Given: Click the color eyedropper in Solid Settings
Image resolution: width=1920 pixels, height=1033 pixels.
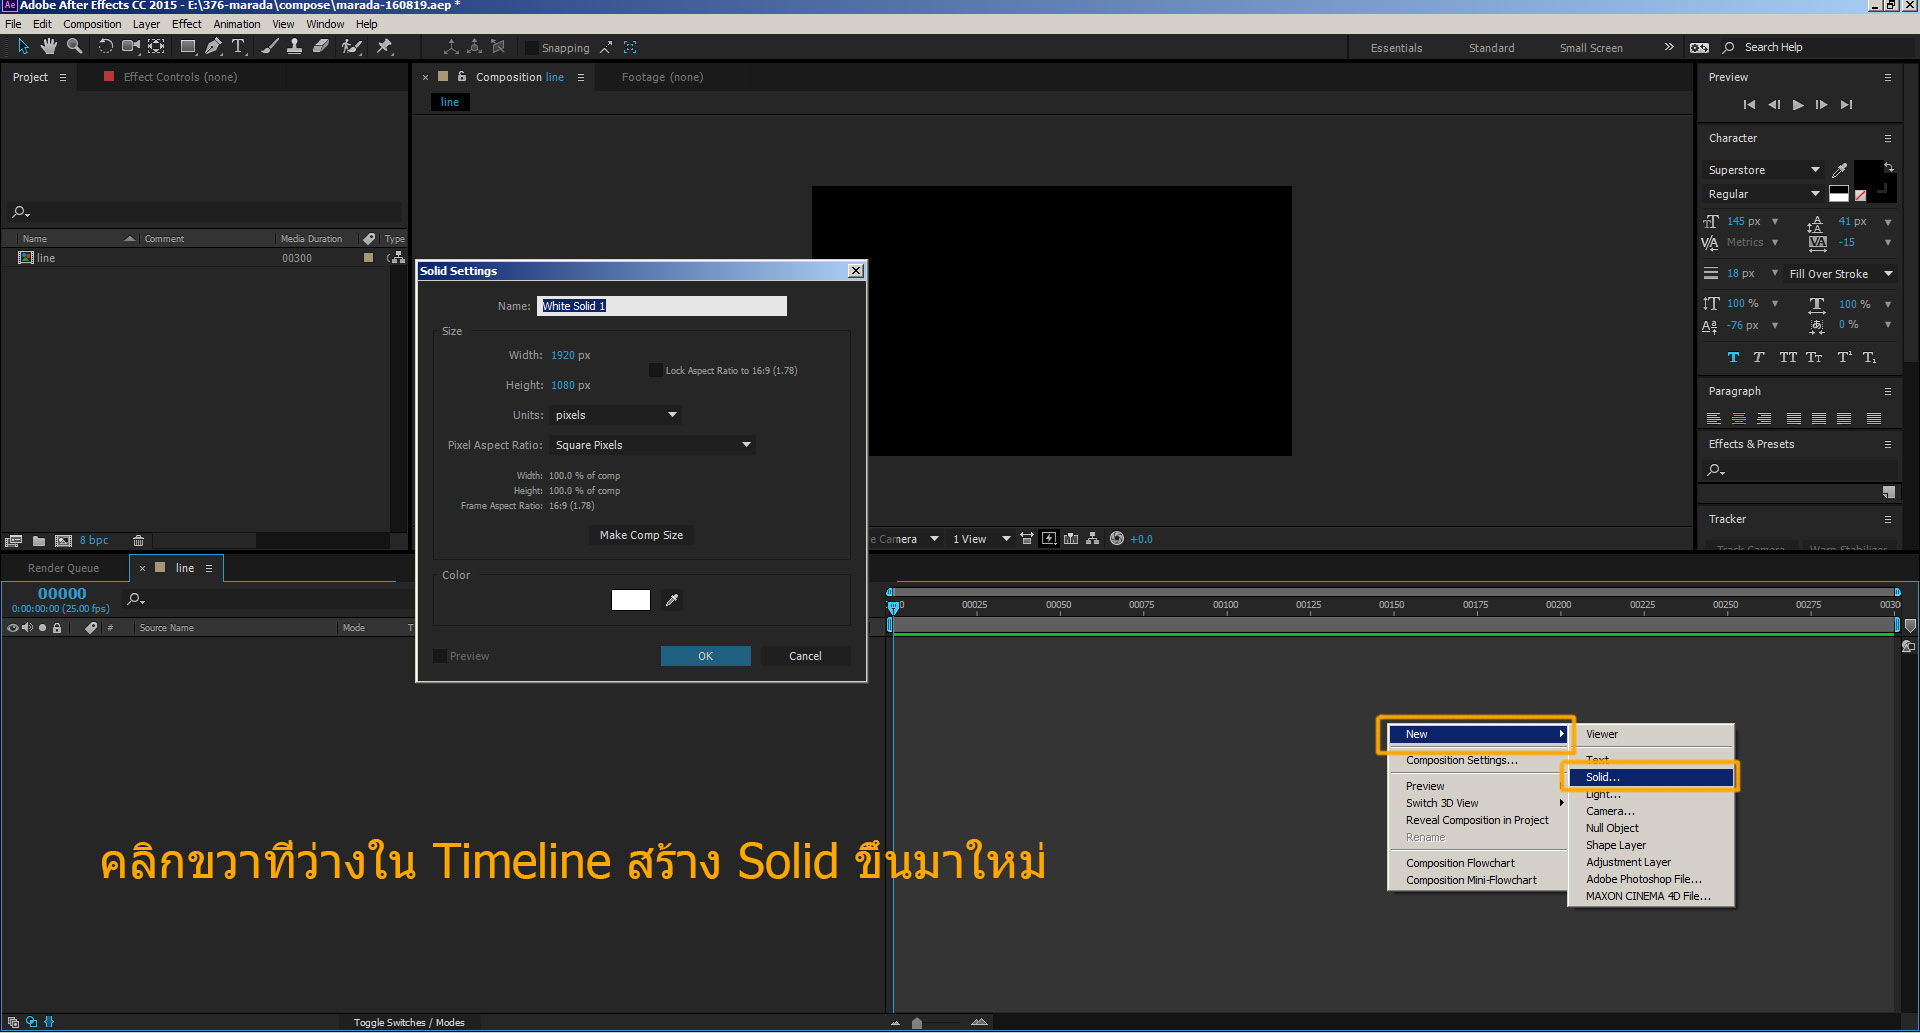Looking at the screenshot, I should 672,600.
